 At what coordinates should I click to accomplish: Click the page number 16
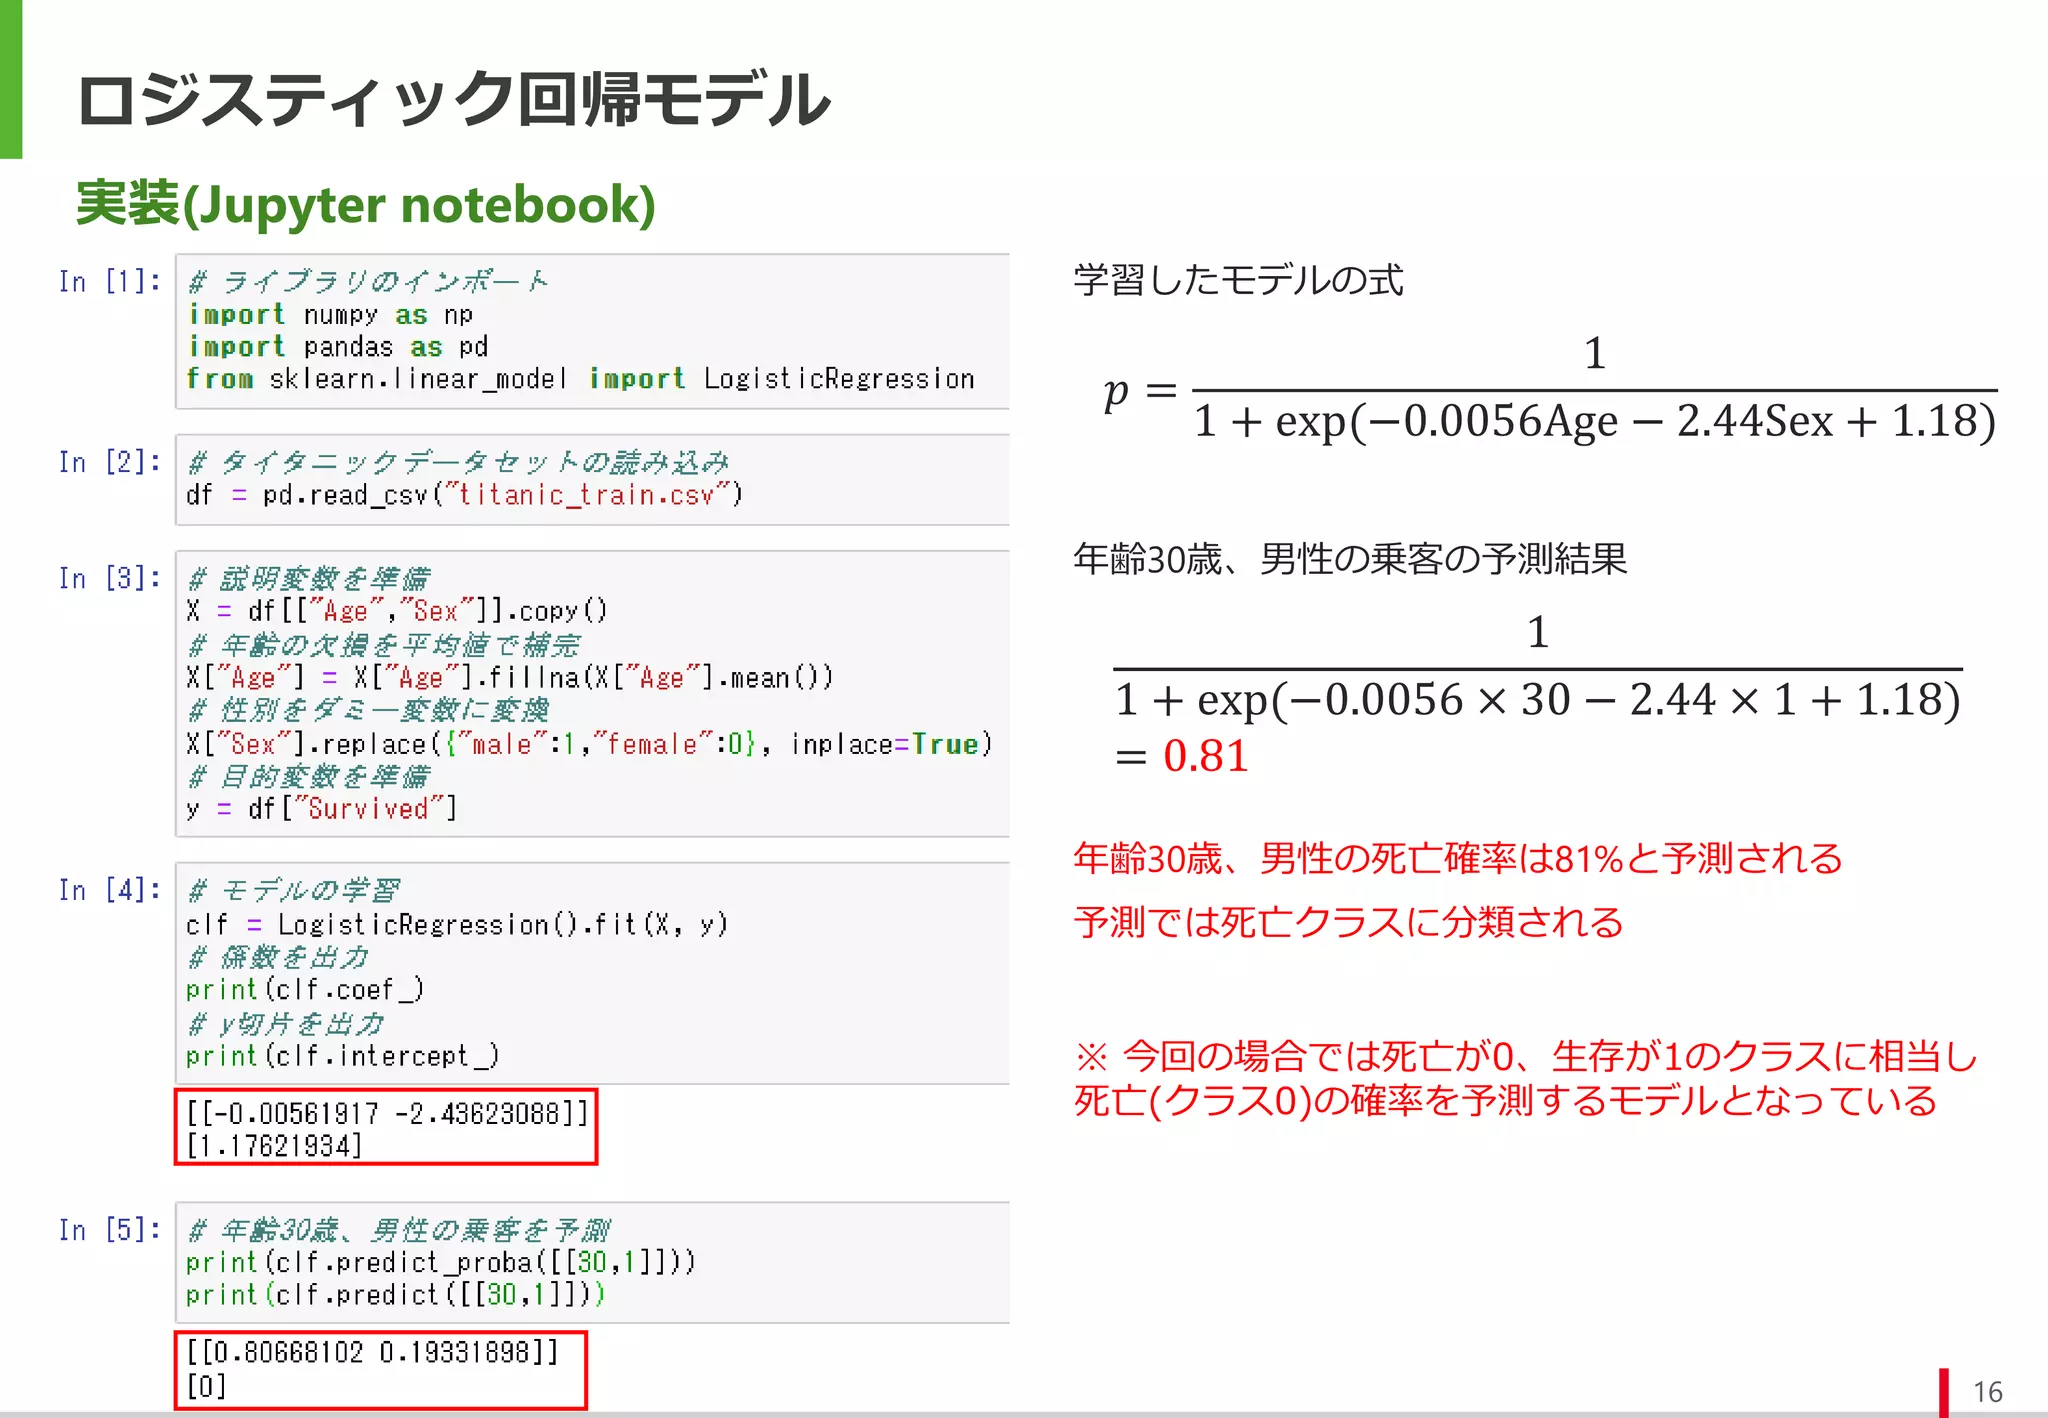pos(1987,1392)
